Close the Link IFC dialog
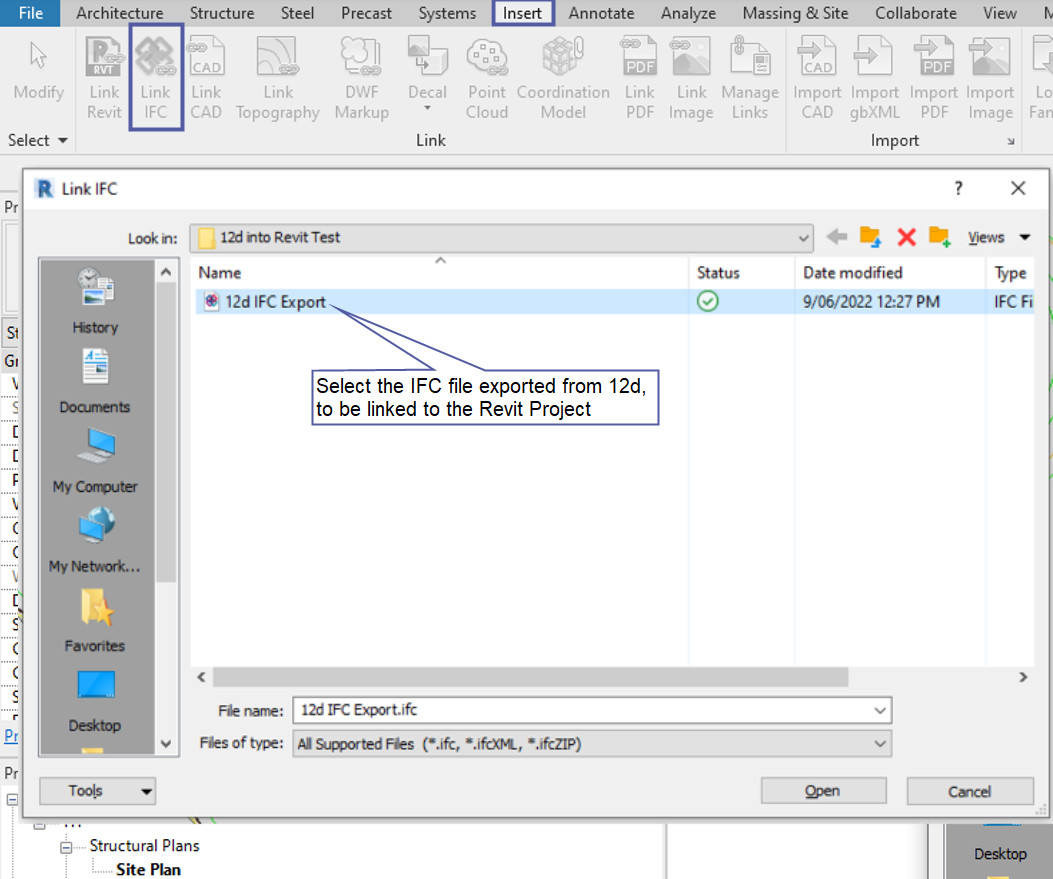 (1018, 188)
